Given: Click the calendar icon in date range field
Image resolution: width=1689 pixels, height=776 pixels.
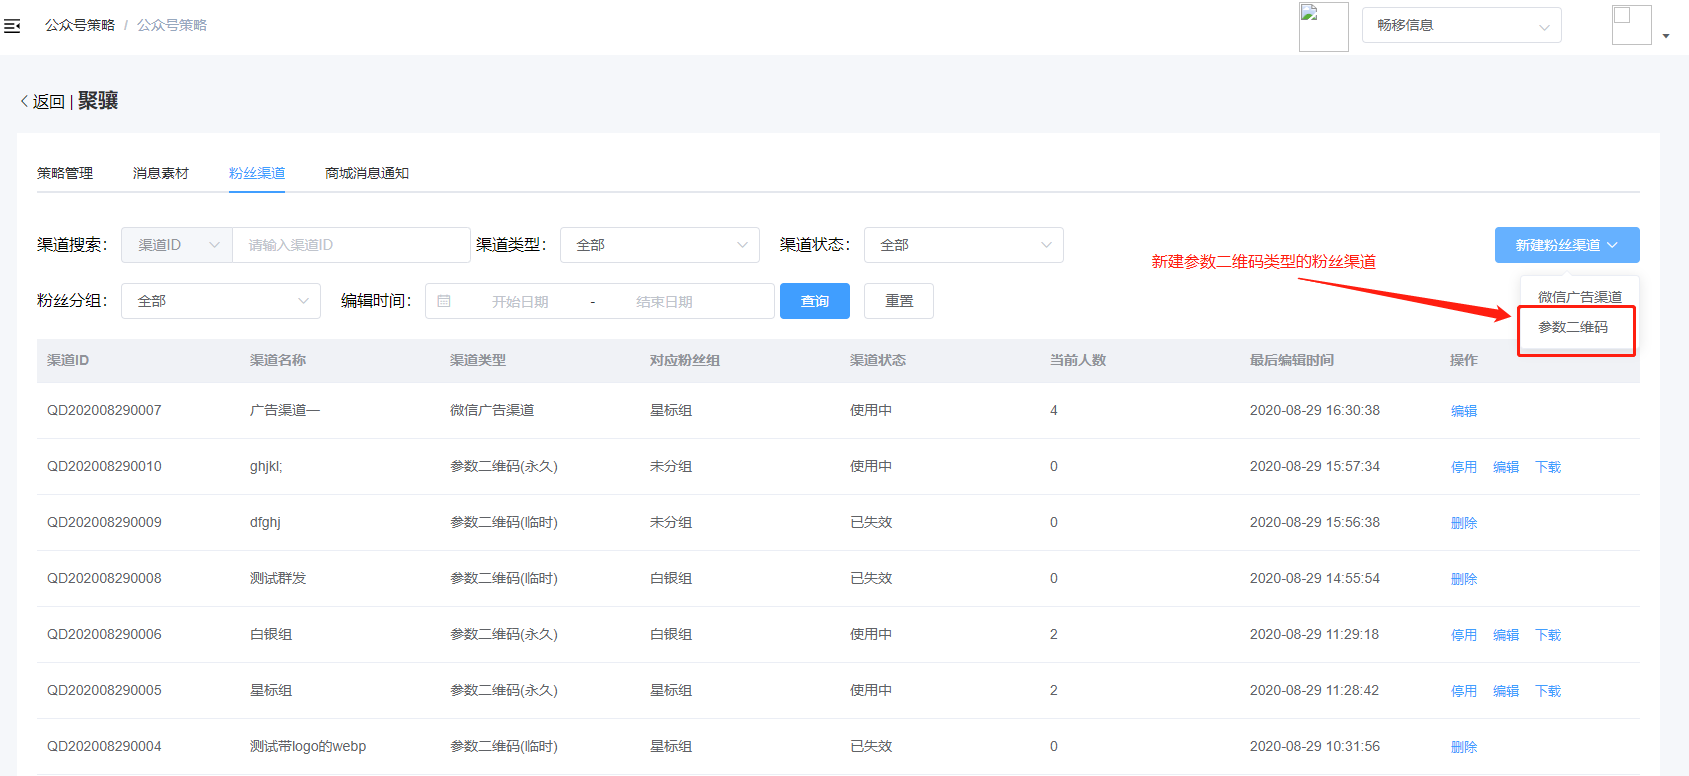Looking at the screenshot, I should [x=444, y=301].
